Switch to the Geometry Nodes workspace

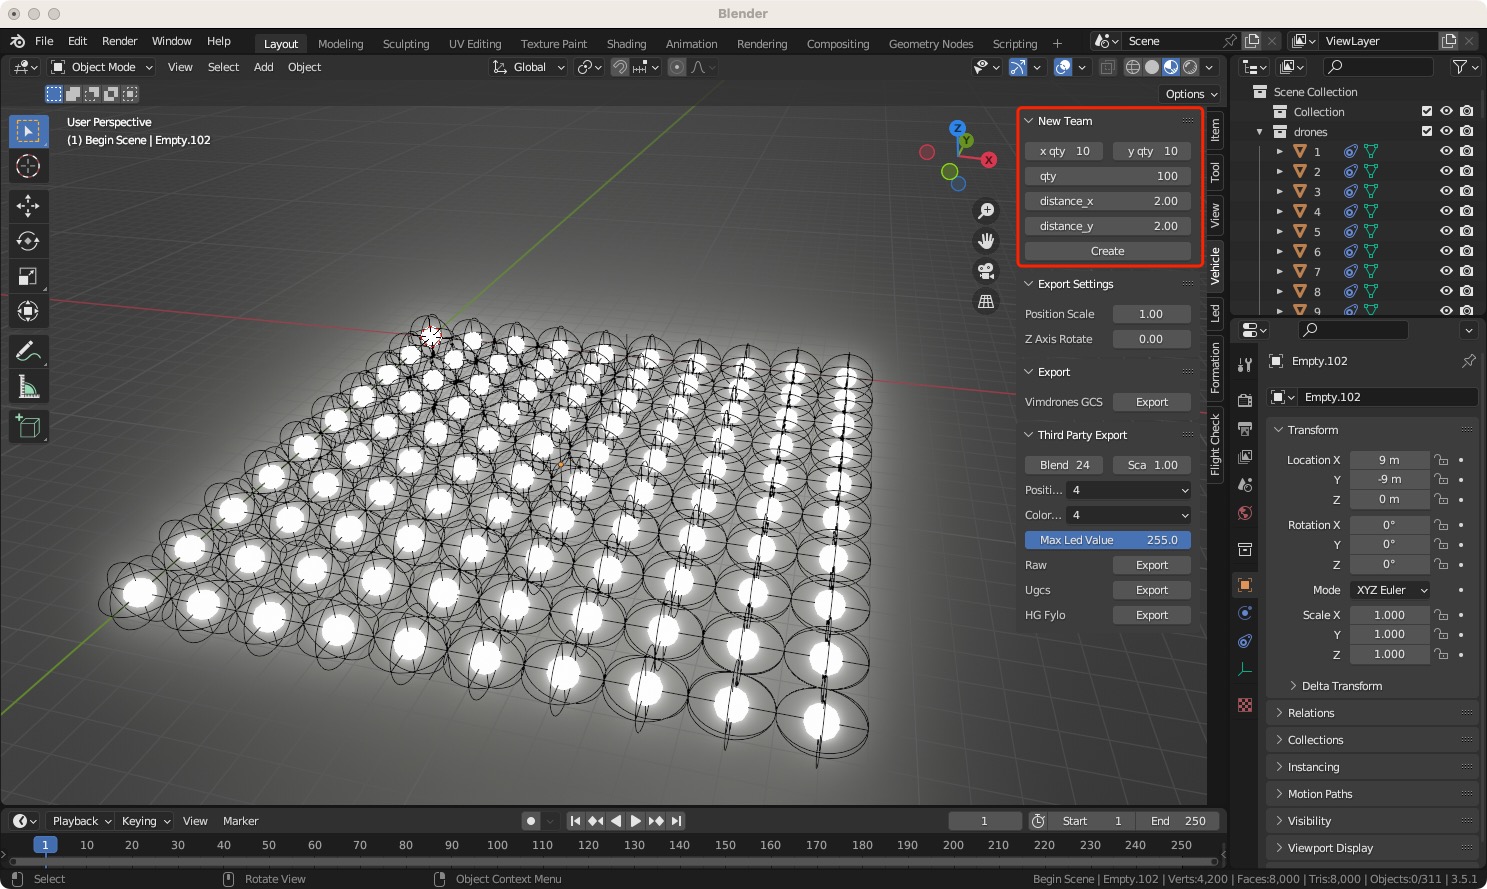[x=931, y=44]
